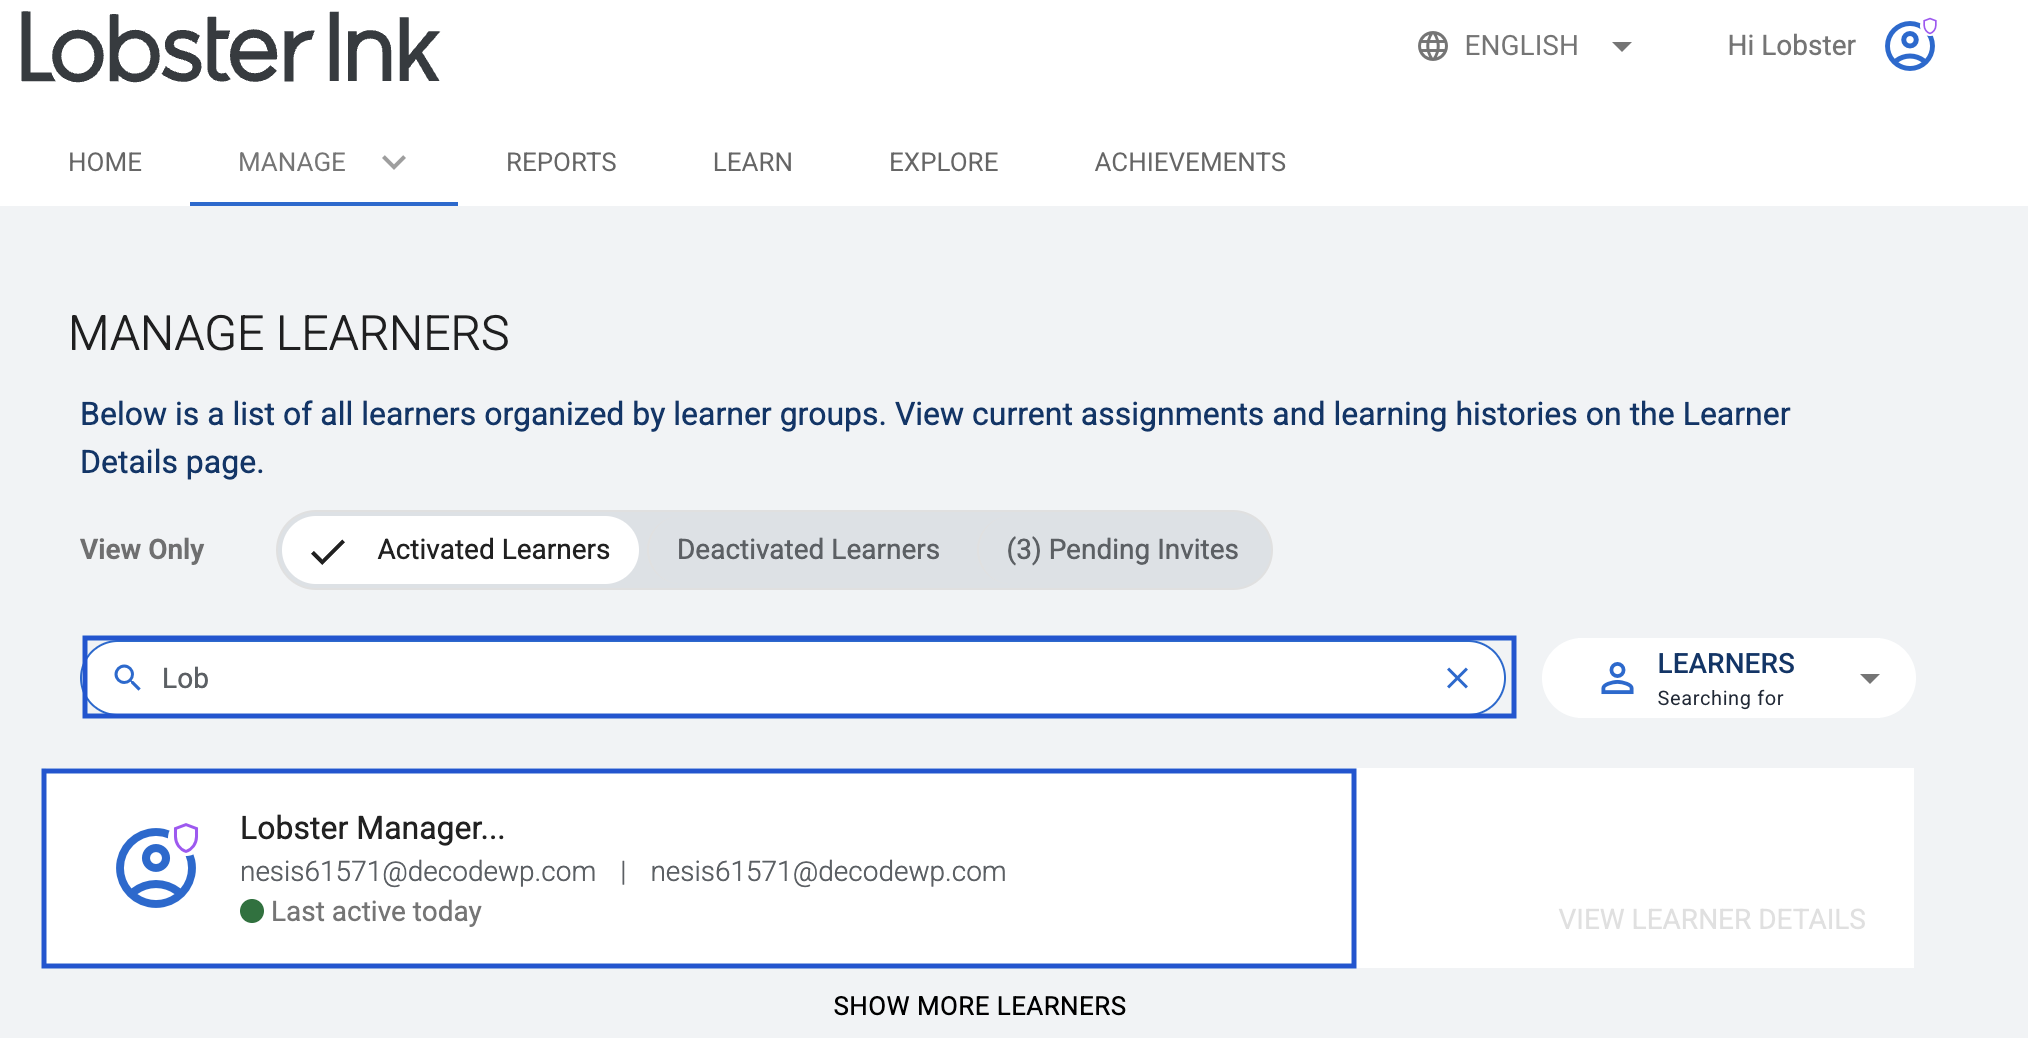Image resolution: width=2028 pixels, height=1038 pixels.
Task: Select the first nesis61571@decodewp.com email text
Action: click(418, 871)
